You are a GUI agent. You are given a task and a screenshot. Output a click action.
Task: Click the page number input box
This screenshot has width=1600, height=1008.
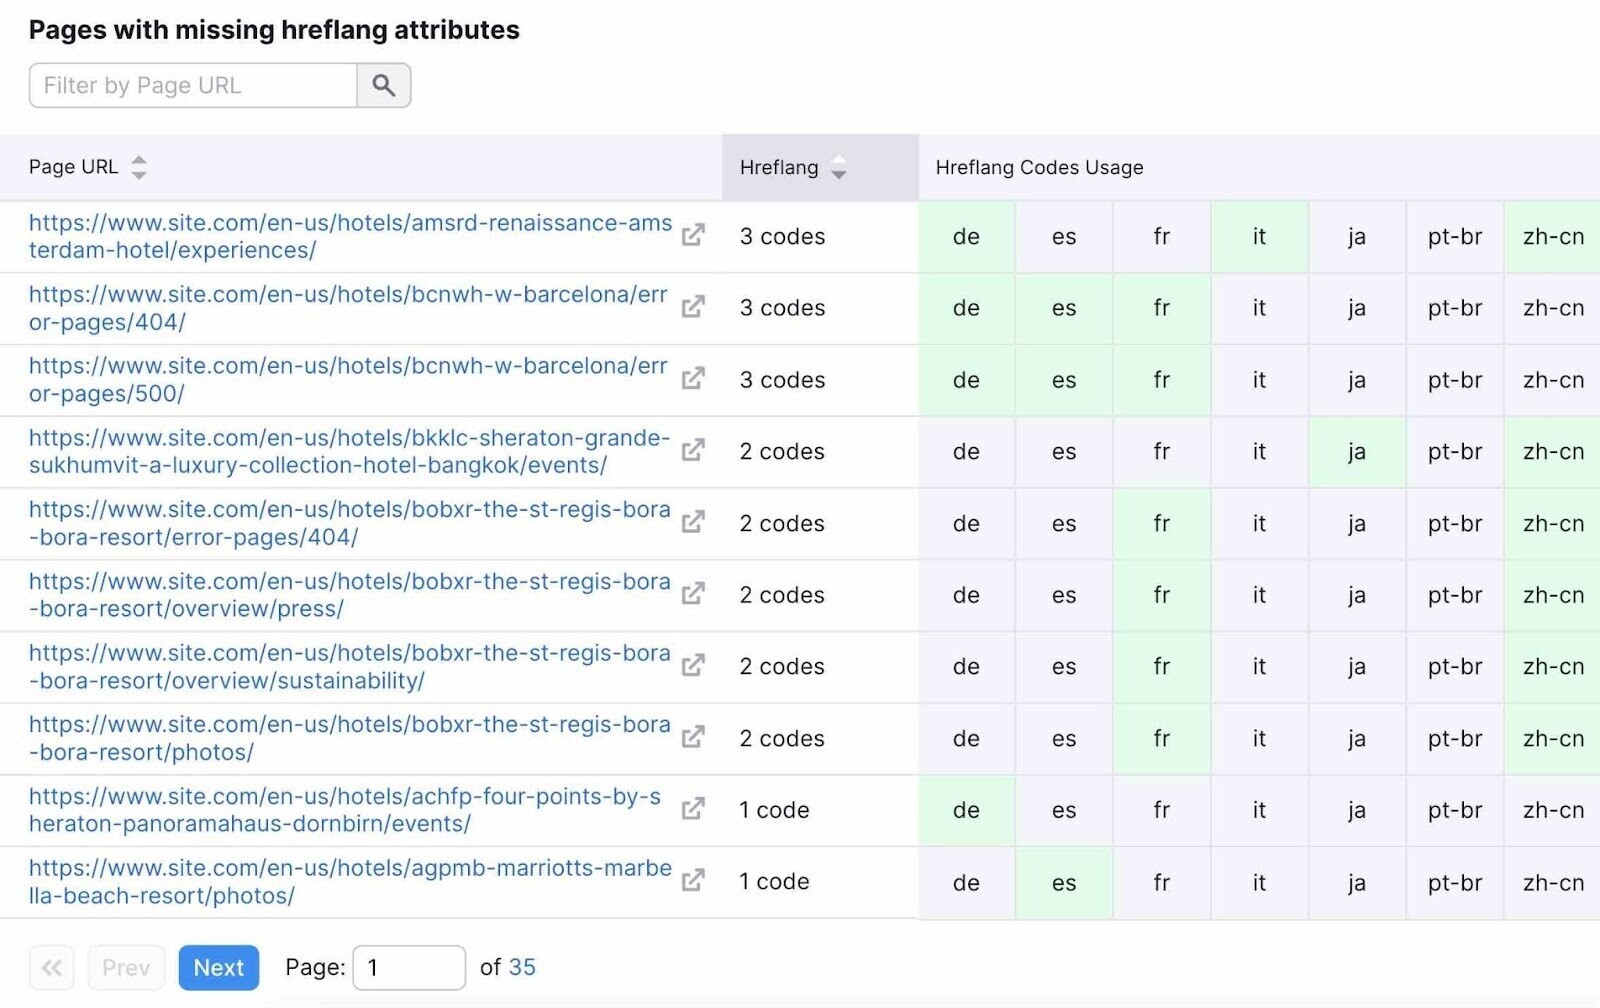tap(410, 967)
